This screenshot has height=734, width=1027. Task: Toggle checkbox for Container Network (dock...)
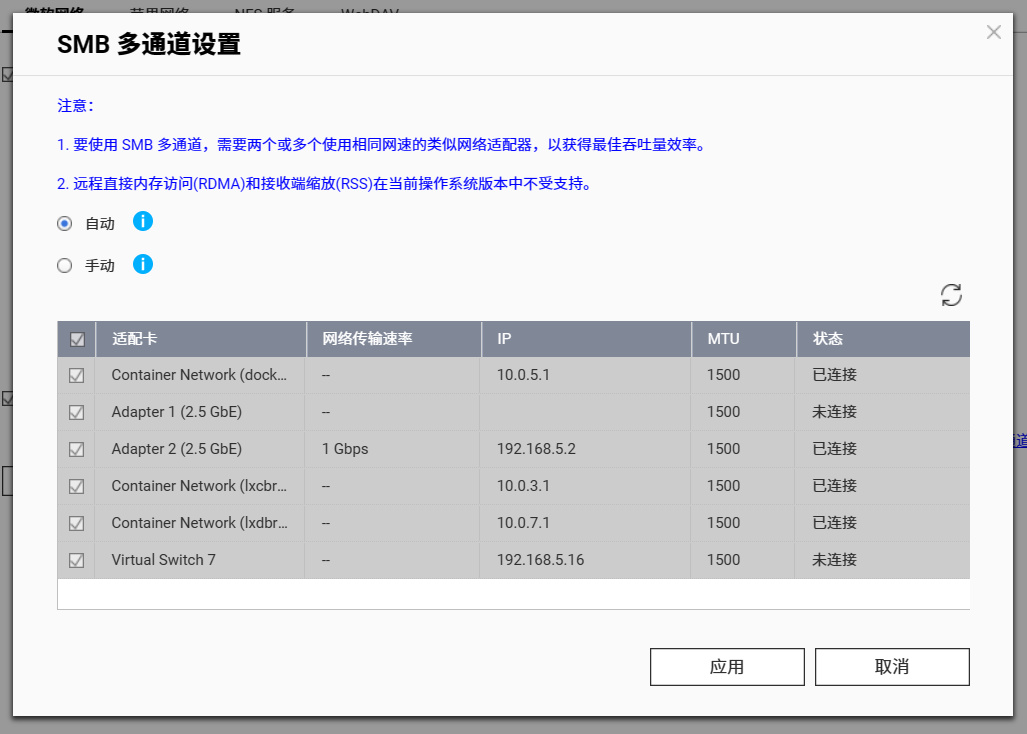pos(77,375)
